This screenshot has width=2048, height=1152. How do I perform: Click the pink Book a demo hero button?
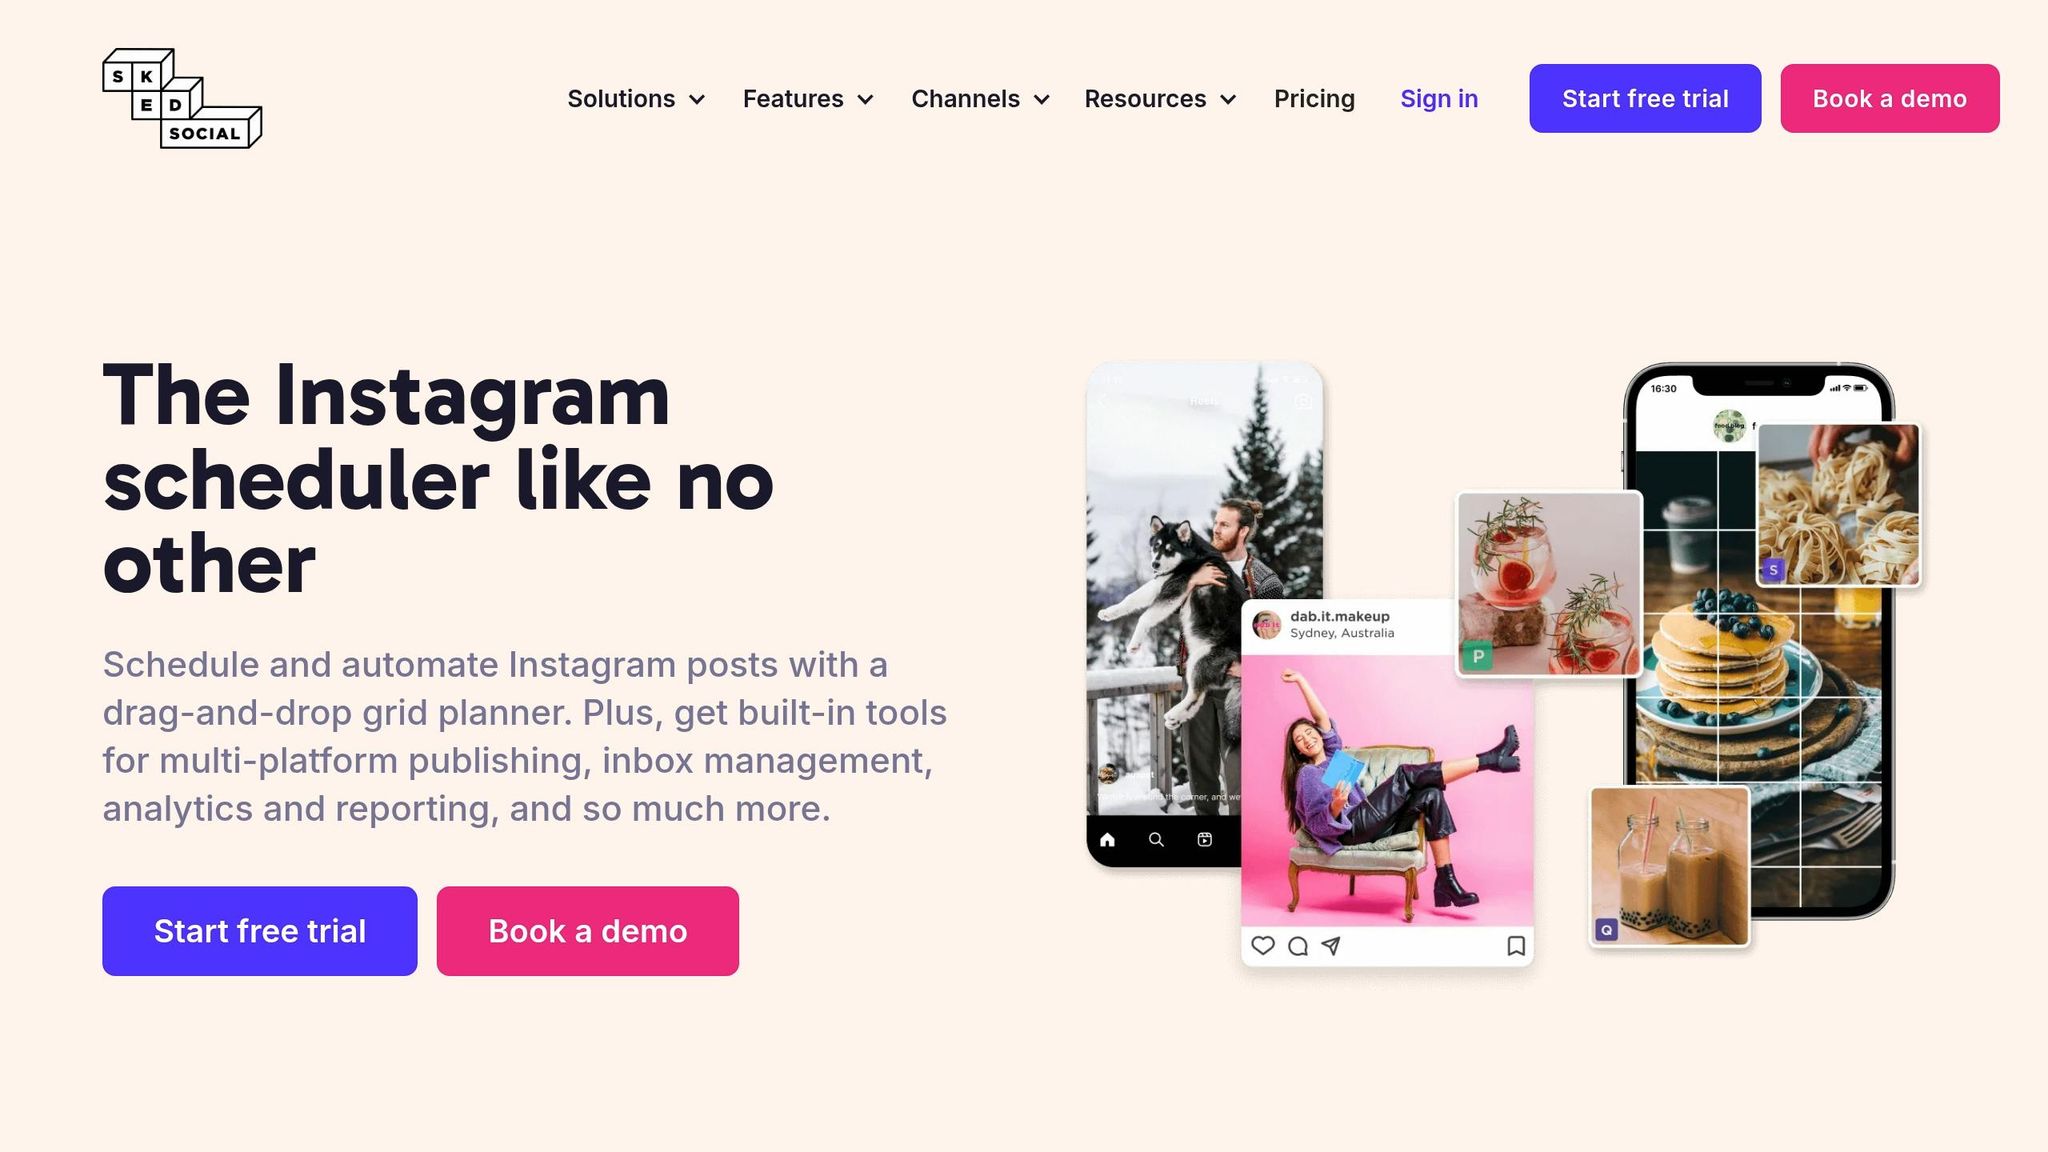click(x=588, y=931)
